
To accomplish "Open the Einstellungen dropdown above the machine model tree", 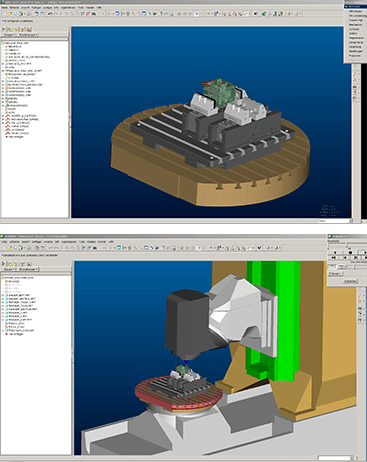I will coord(28,269).
